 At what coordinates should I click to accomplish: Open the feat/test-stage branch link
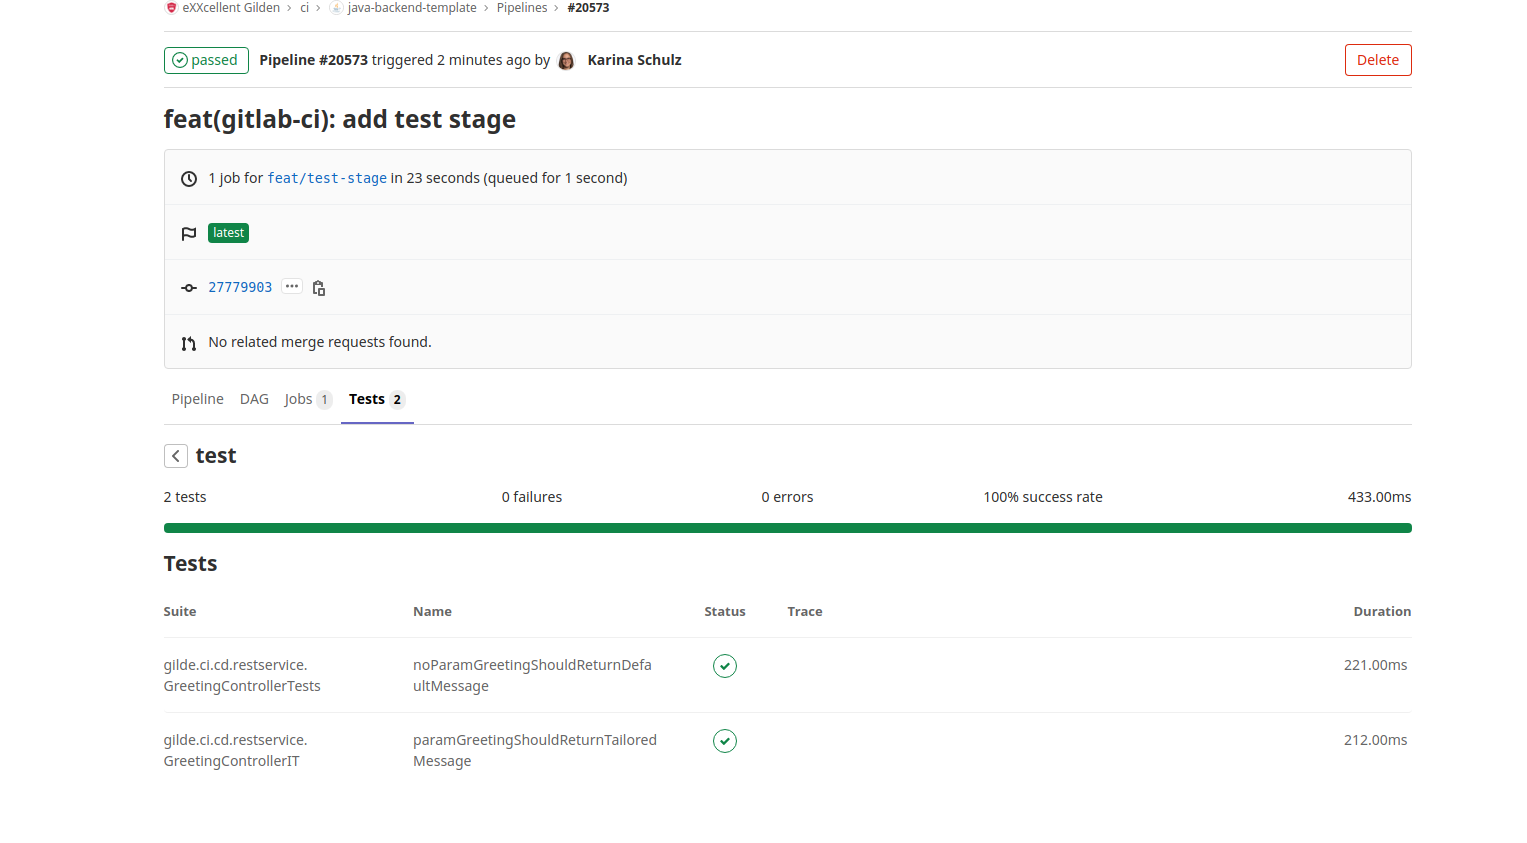pyautogui.click(x=327, y=178)
